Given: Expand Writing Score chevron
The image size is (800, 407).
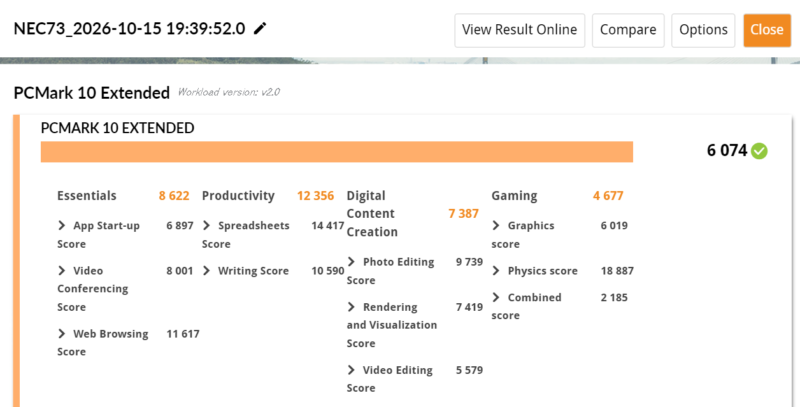Looking at the screenshot, I should point(207,270).
